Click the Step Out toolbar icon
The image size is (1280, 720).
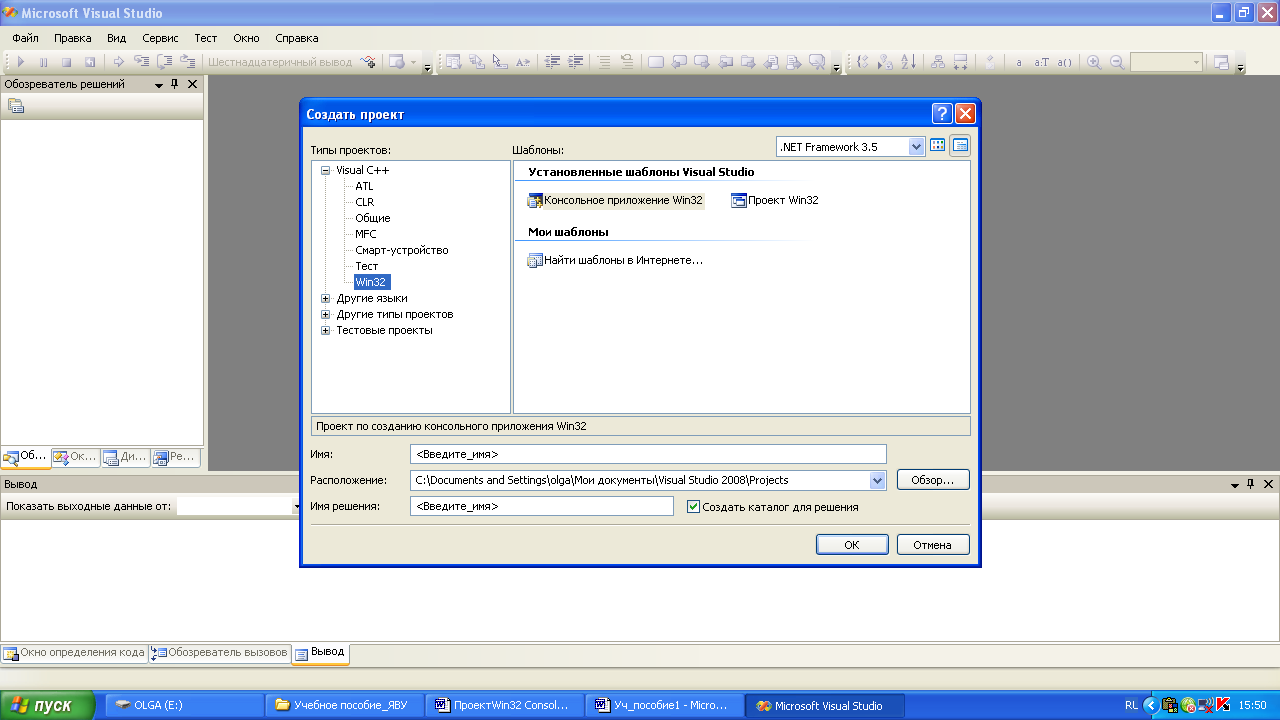pyautogui.click(x=187, y=62)
